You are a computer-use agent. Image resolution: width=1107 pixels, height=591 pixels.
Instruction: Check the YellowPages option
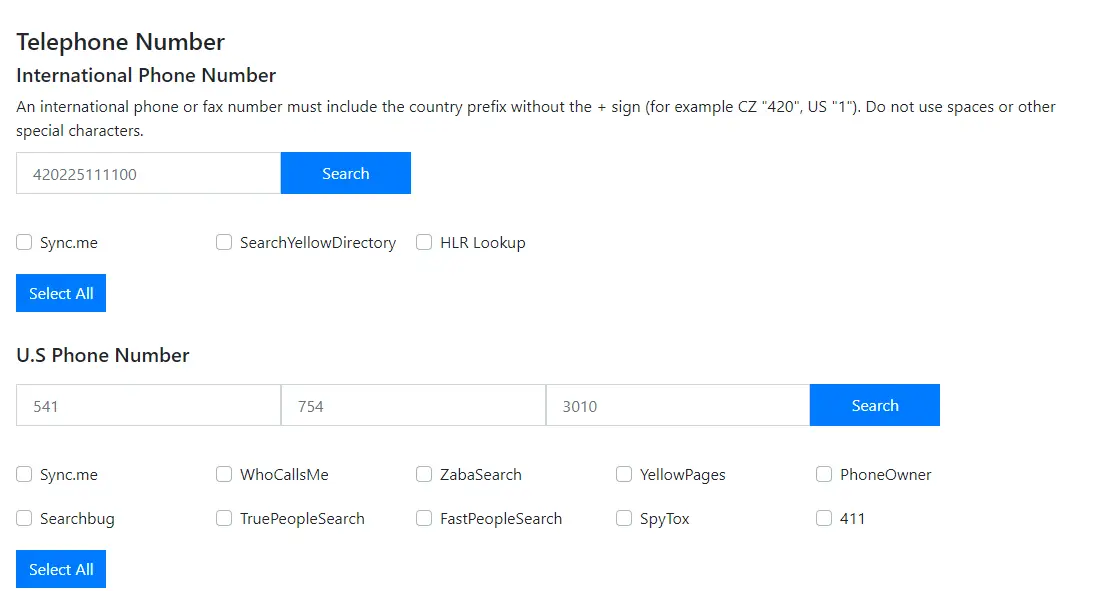tap(624, 474)
